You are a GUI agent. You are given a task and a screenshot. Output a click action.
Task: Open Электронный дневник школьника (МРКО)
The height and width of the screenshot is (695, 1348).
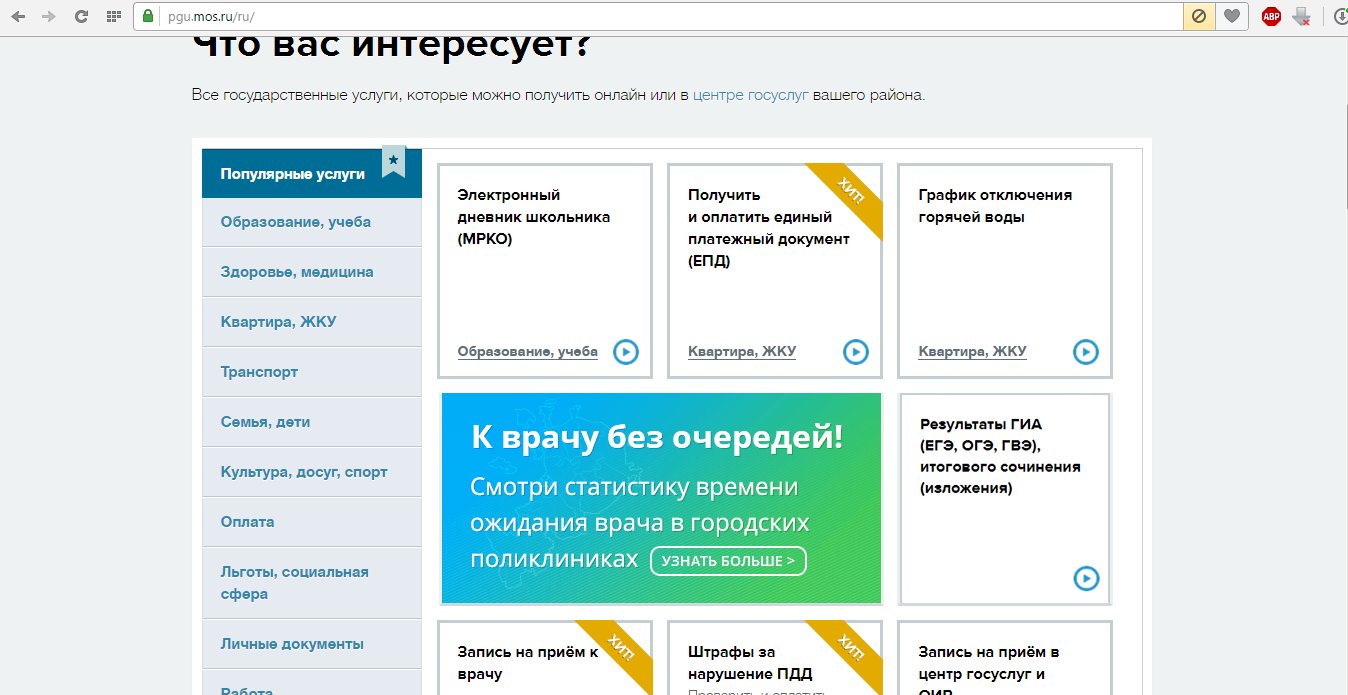(x=533, y=217)
